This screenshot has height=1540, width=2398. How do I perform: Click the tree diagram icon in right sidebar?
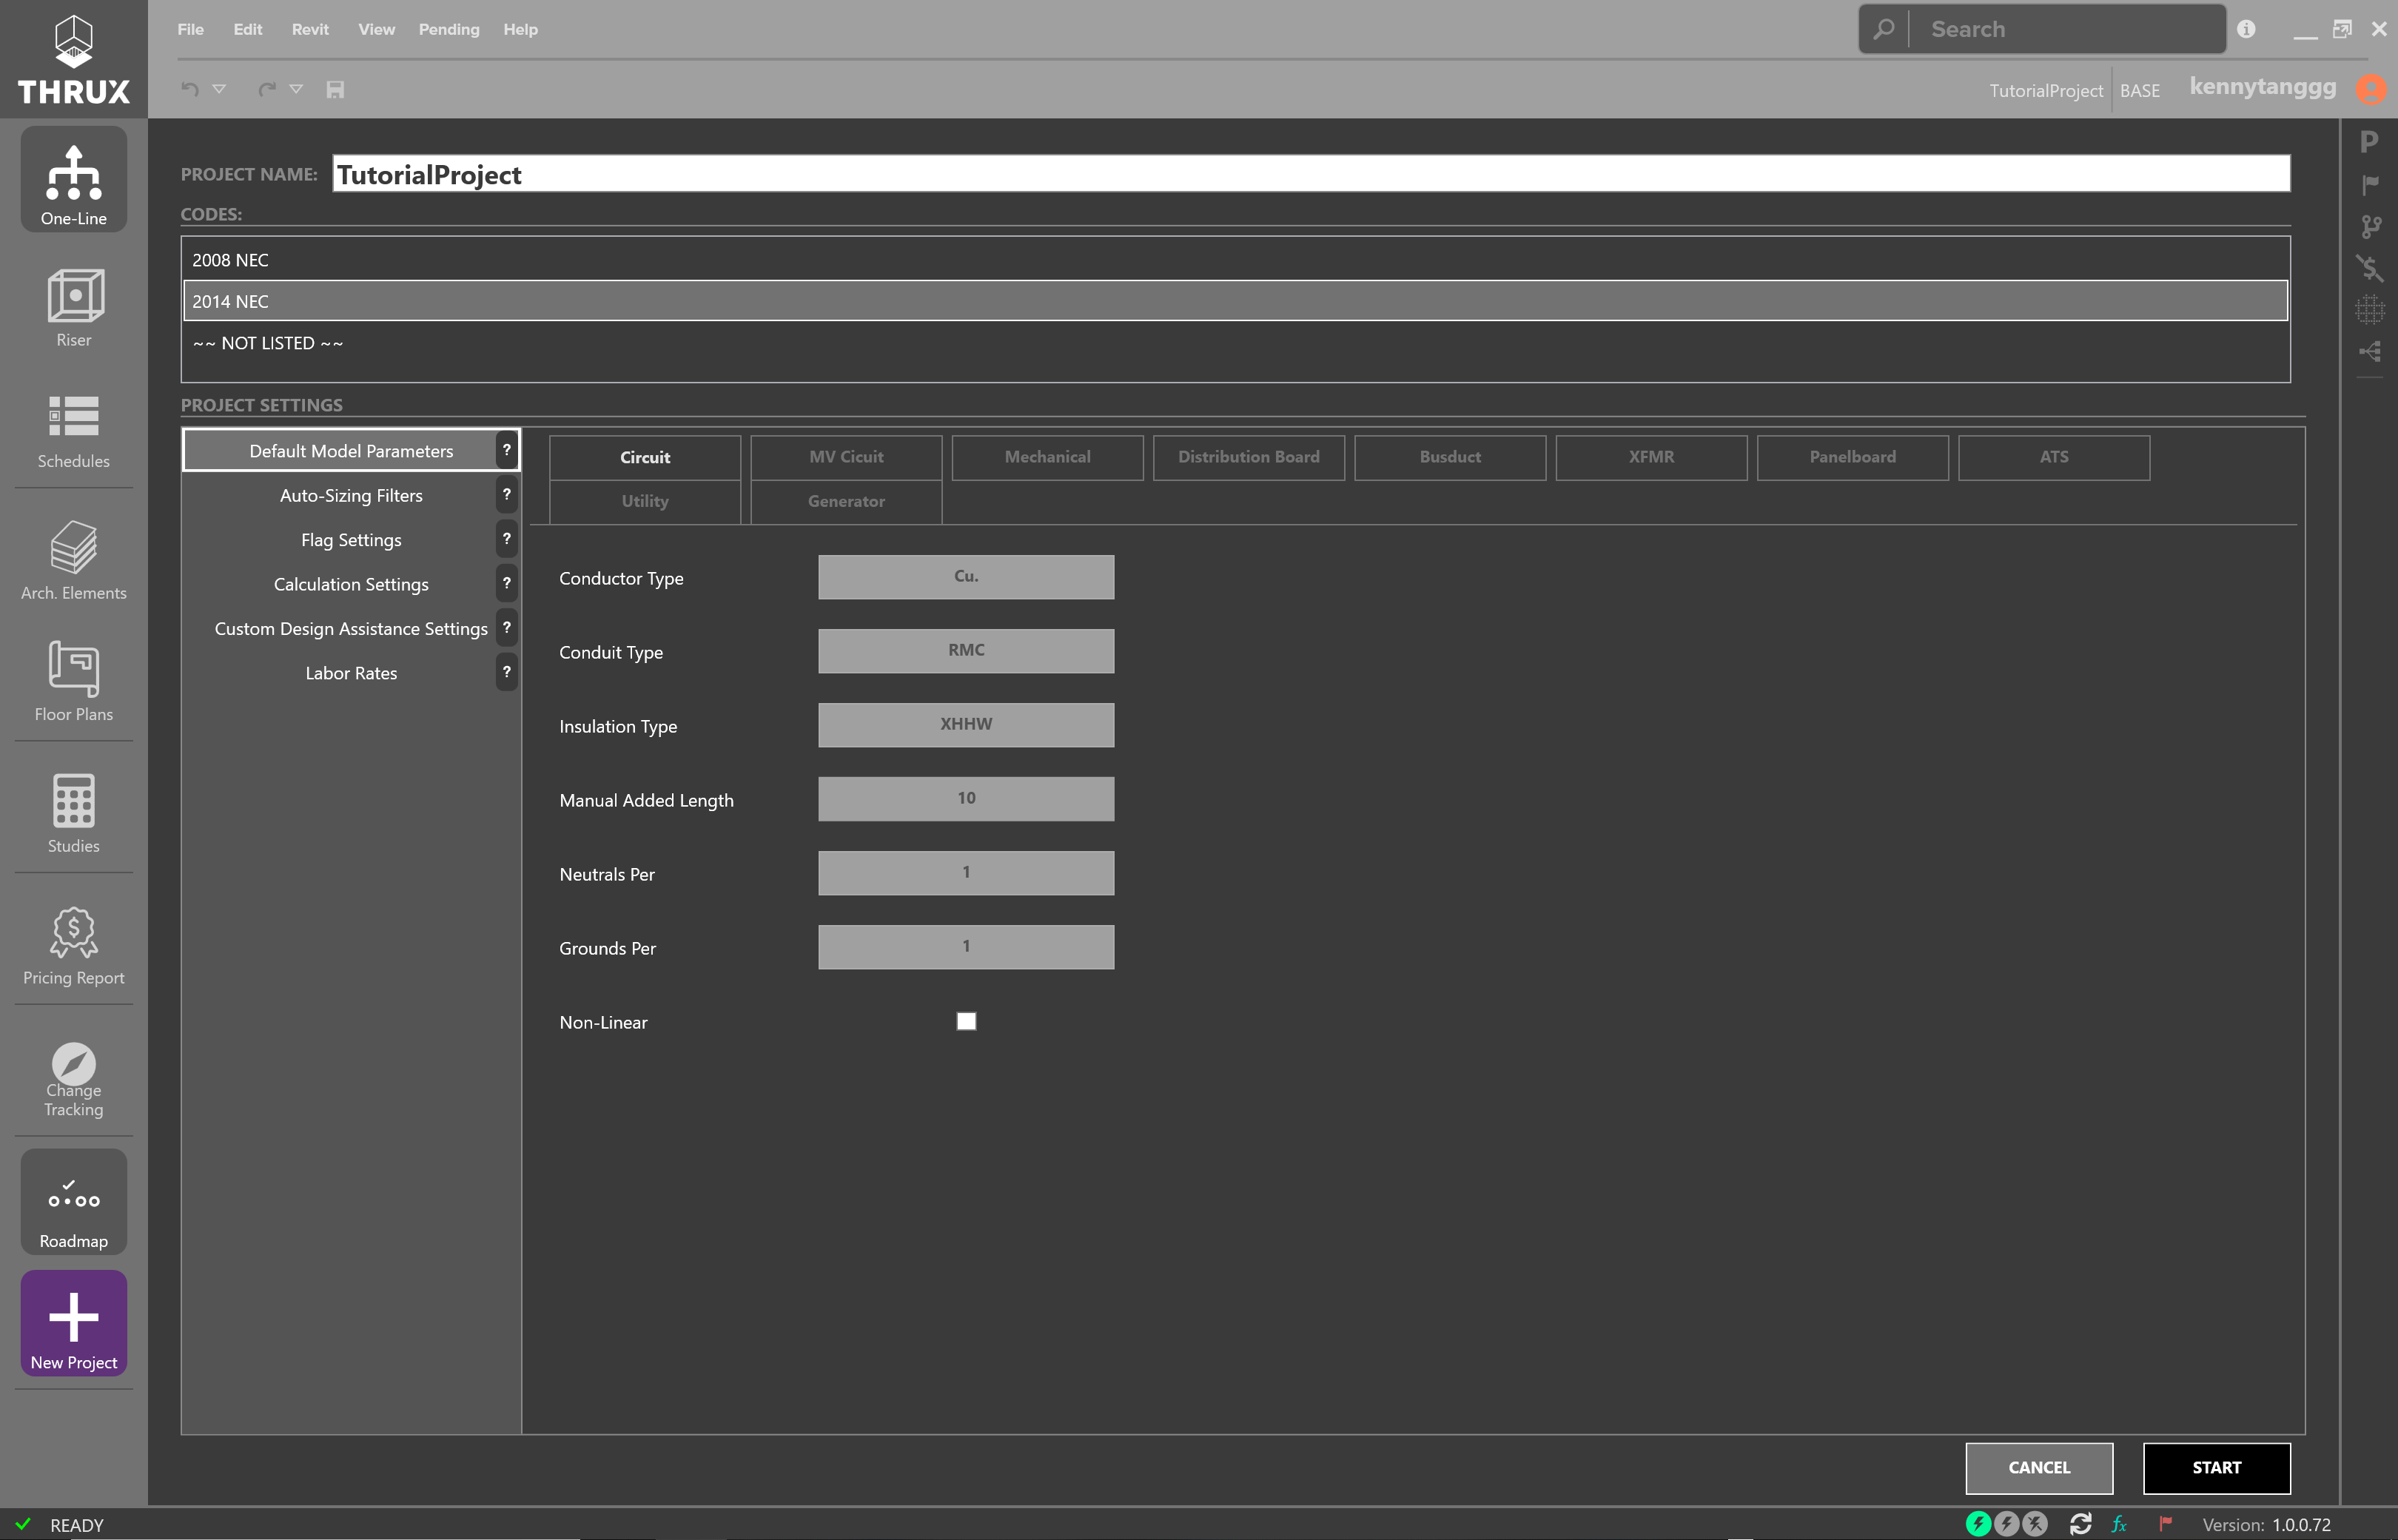click(x=2370, y=351)
